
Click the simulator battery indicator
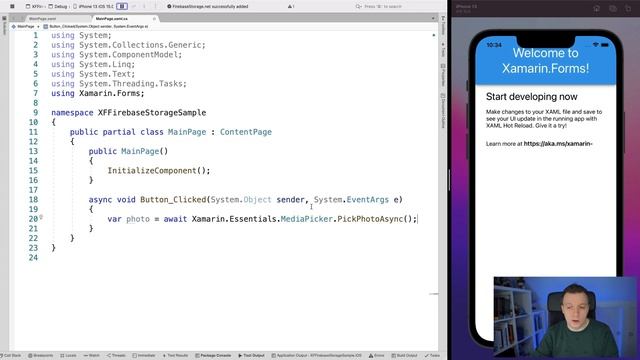(x=605, y=44)
